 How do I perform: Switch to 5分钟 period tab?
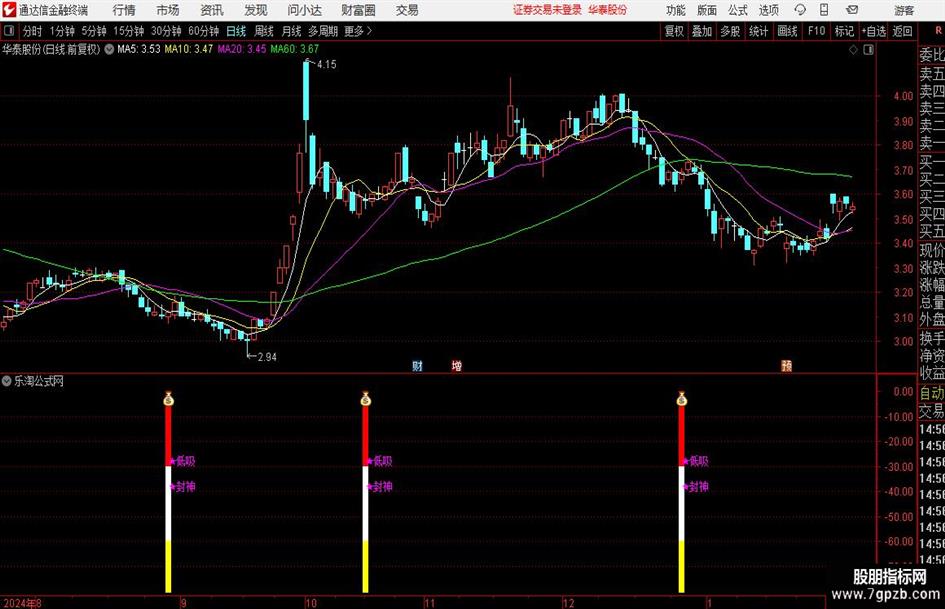(93, 31)
